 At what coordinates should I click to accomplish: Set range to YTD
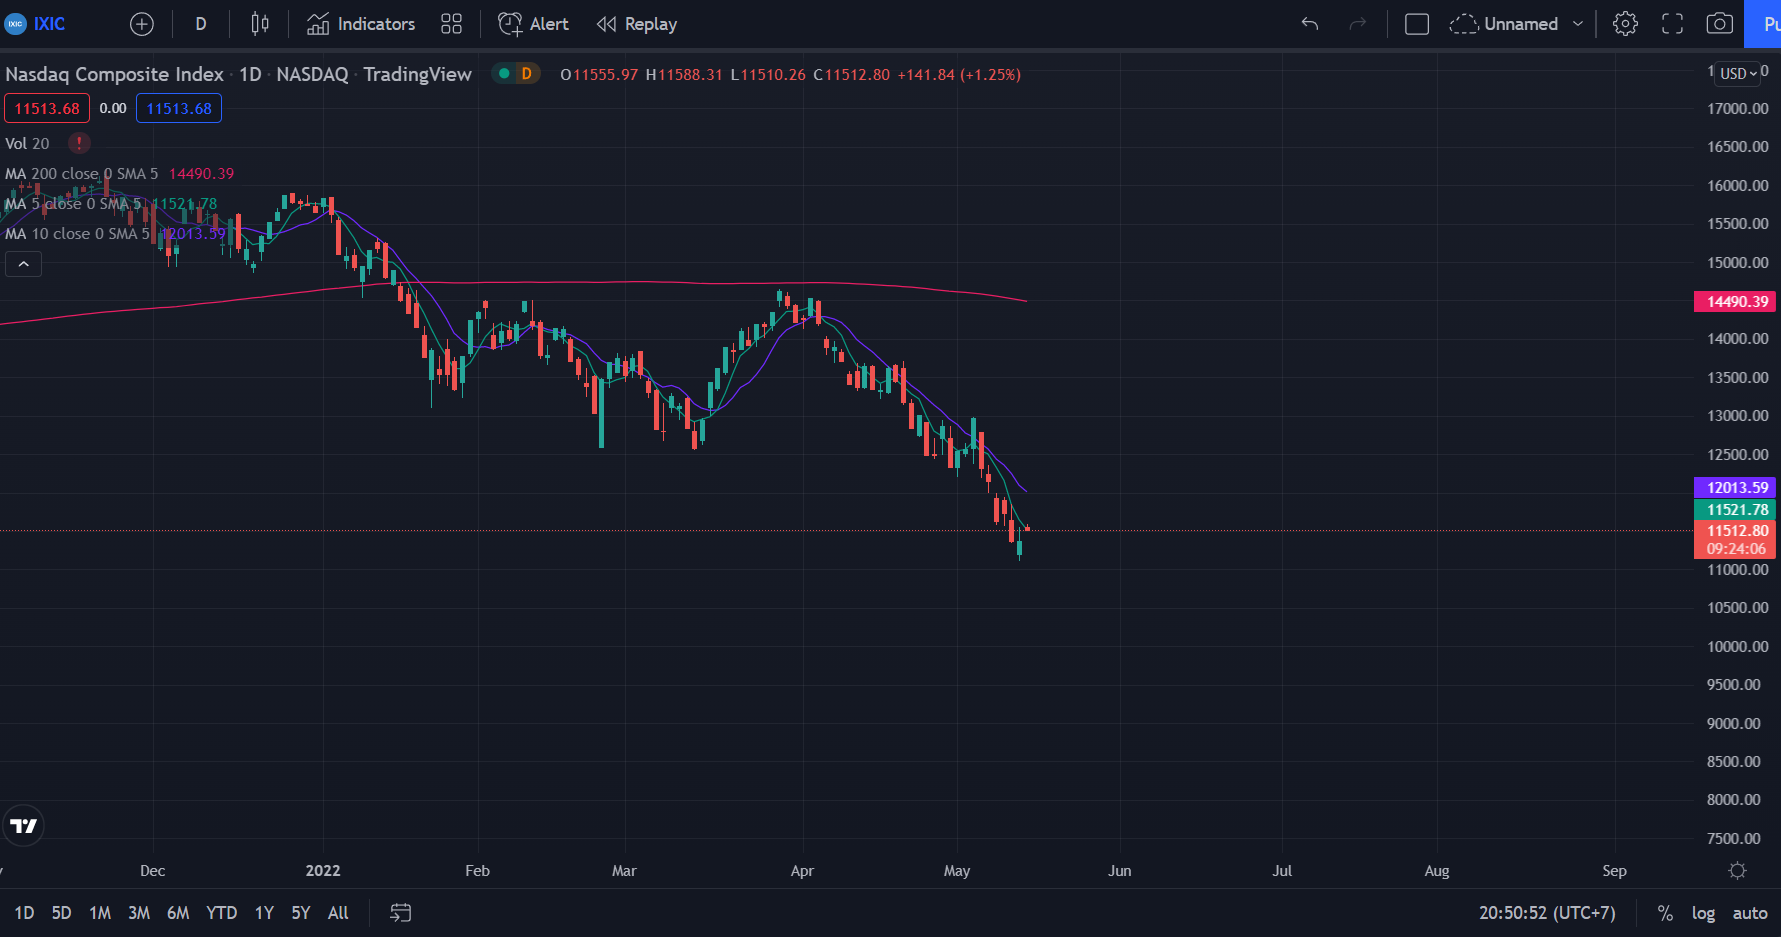(222, 913)
